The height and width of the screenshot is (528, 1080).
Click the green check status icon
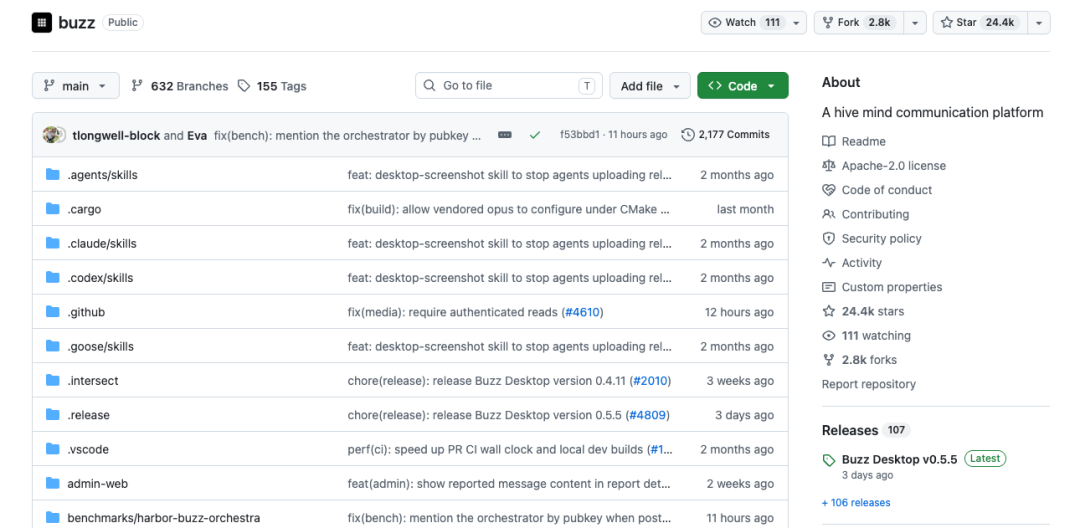tap(534, 135)
